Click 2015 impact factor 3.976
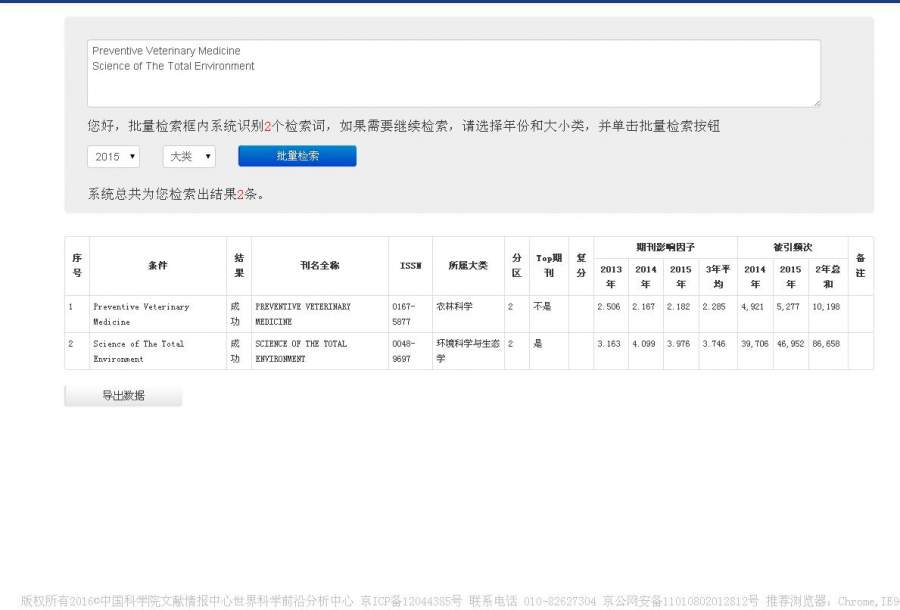 (679, 344)
